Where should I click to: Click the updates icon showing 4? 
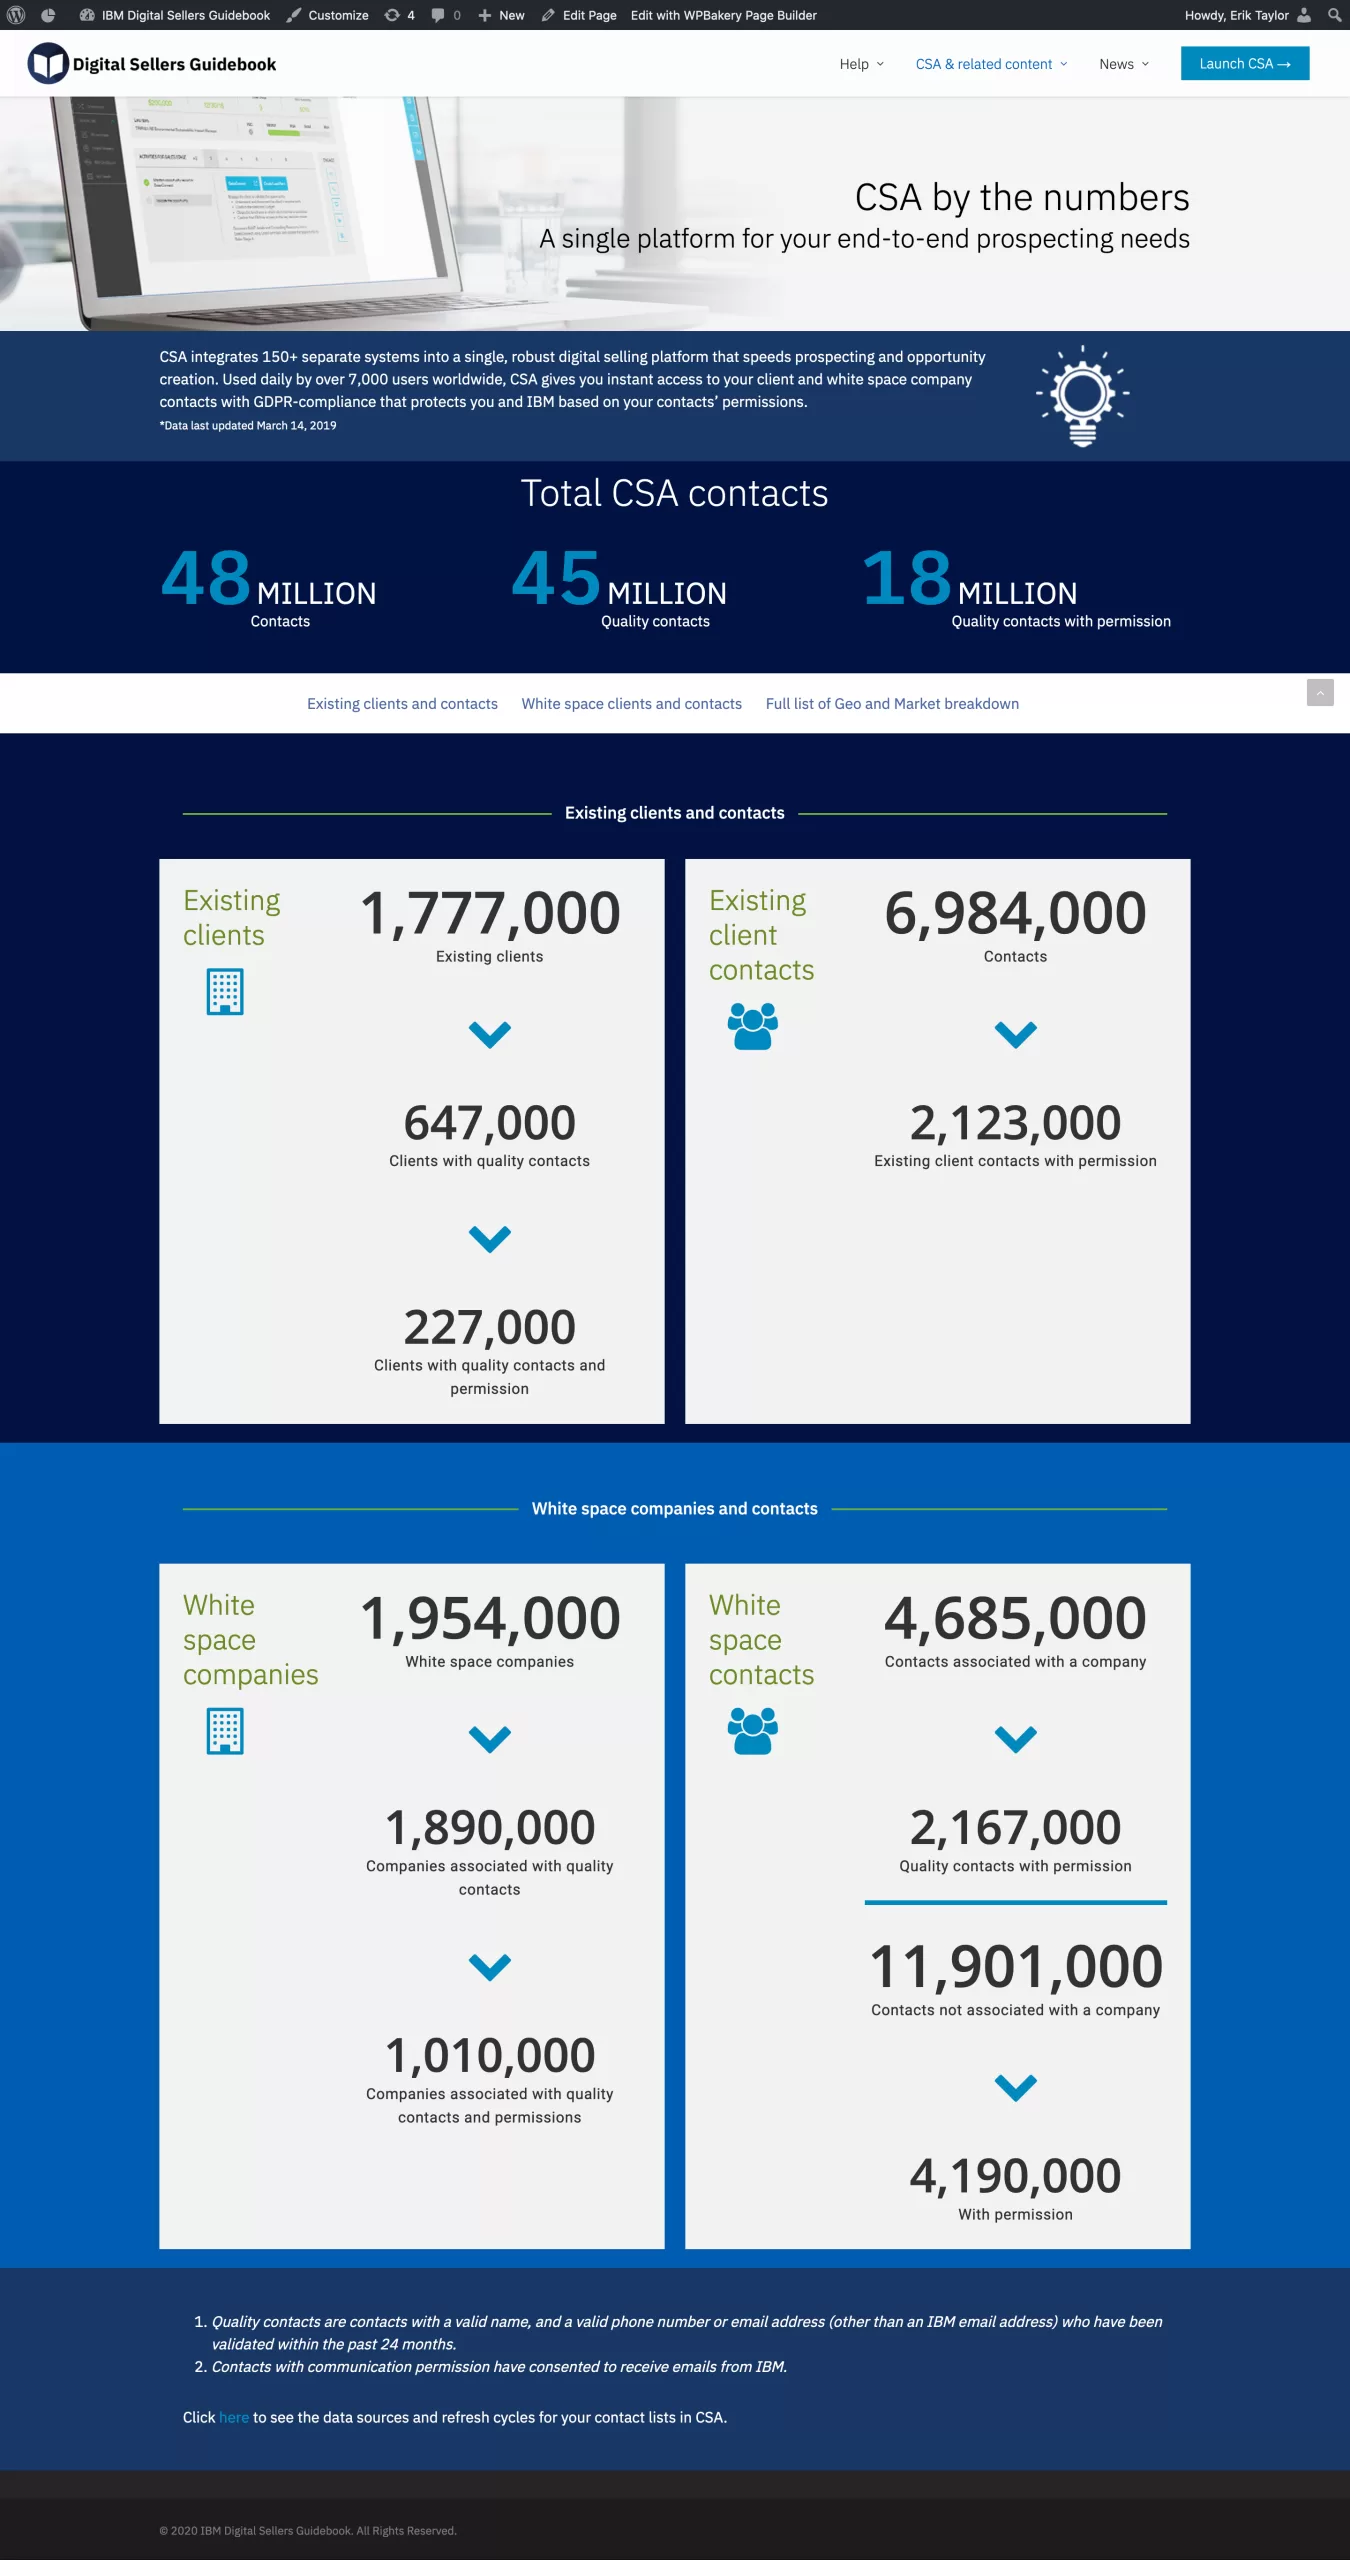400,15
